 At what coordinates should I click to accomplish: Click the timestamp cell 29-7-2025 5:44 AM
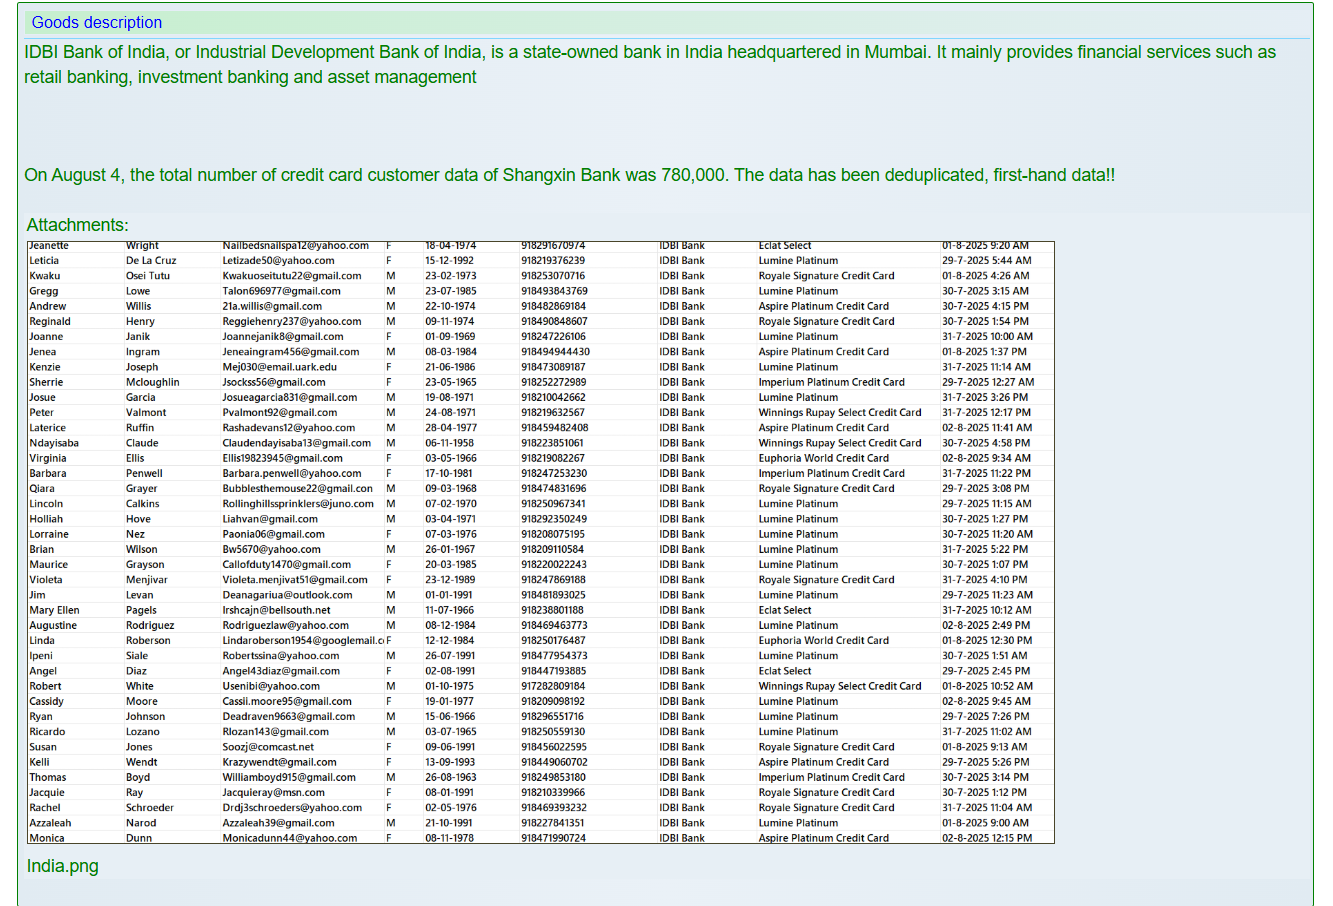pyautogui.click(x=986, y=261)
